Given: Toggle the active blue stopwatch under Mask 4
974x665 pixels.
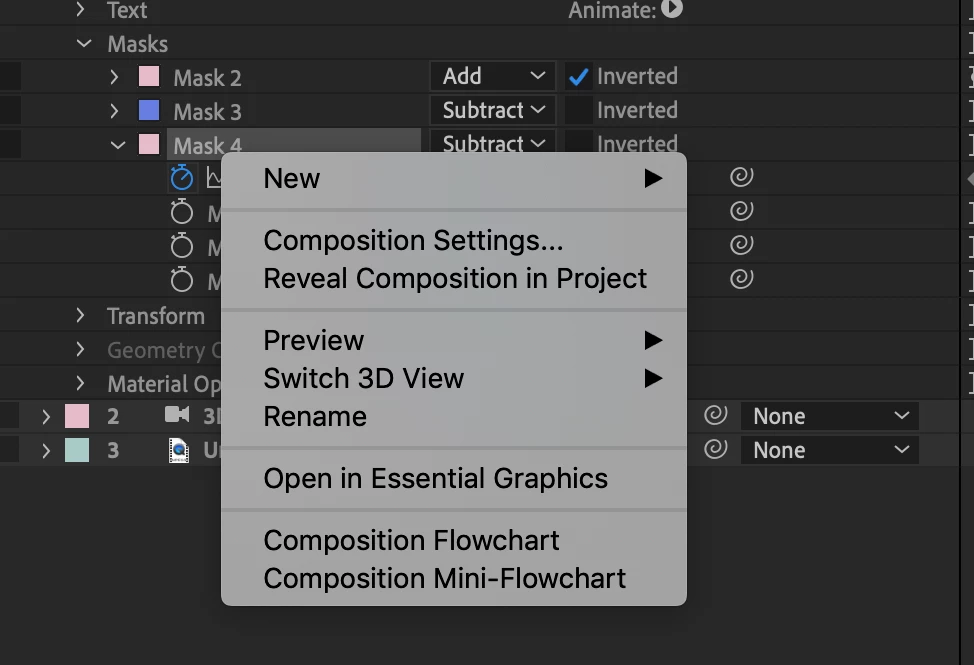Looking at the screenshot, I should pos(181,178).
